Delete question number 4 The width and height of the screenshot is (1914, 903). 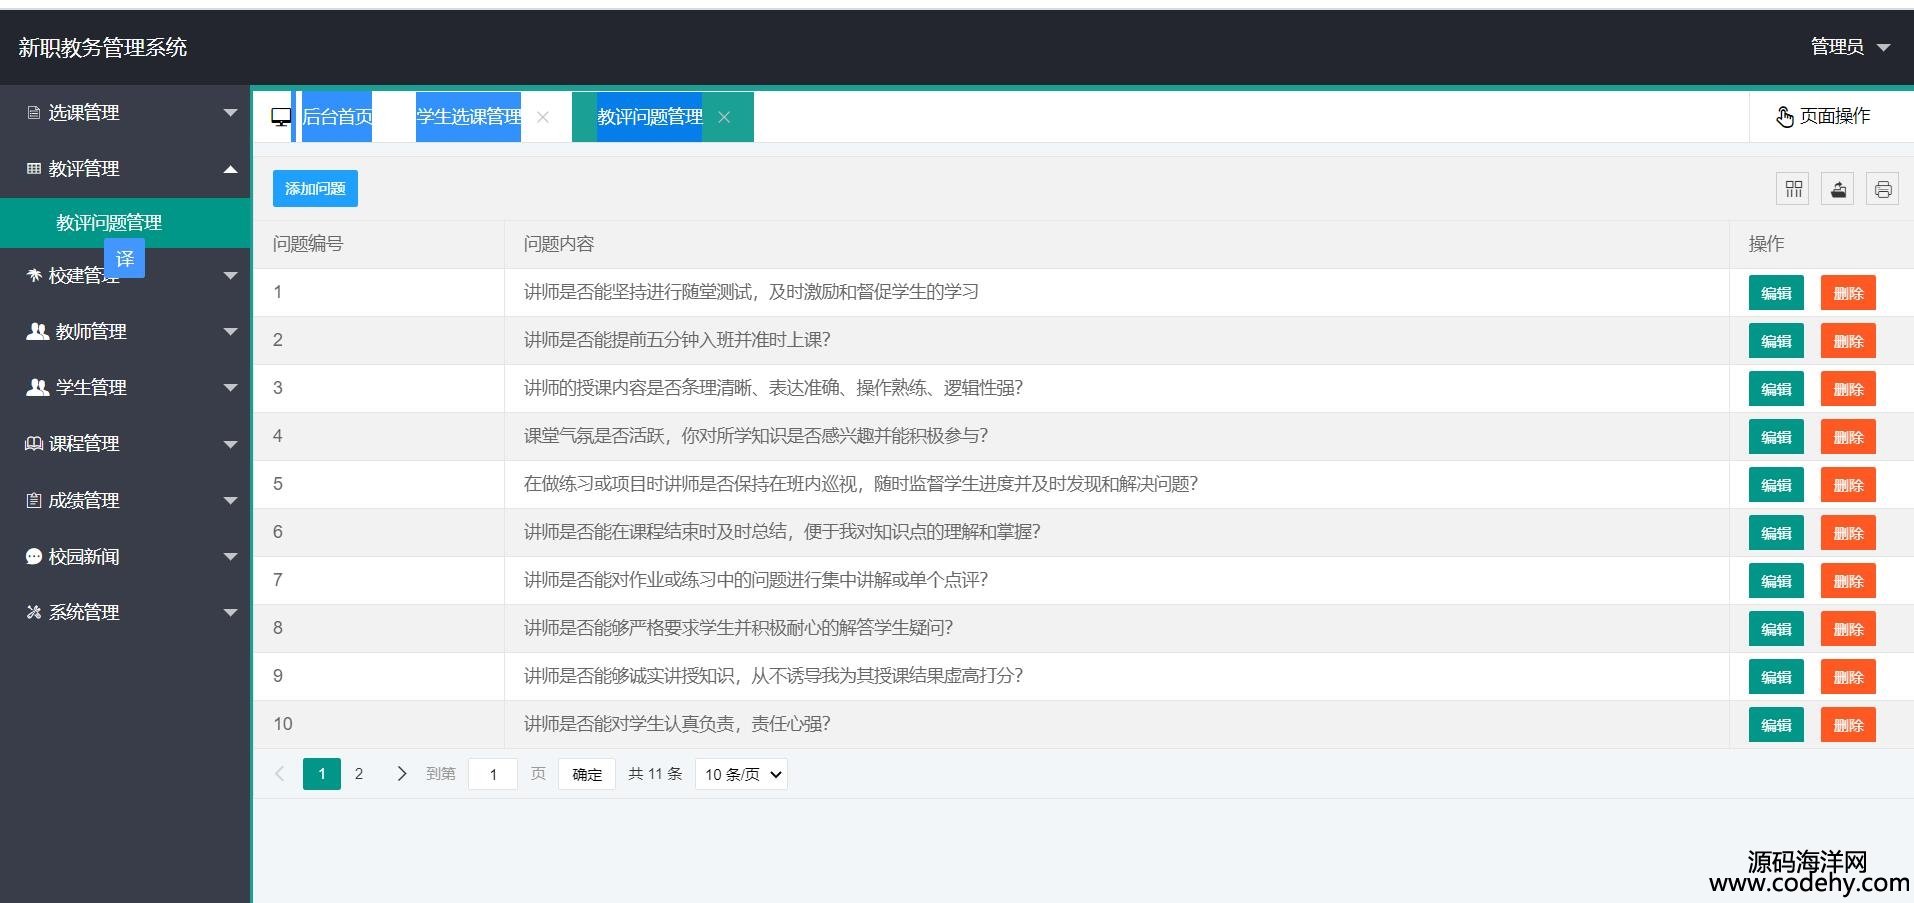(x=1848, y=437)
